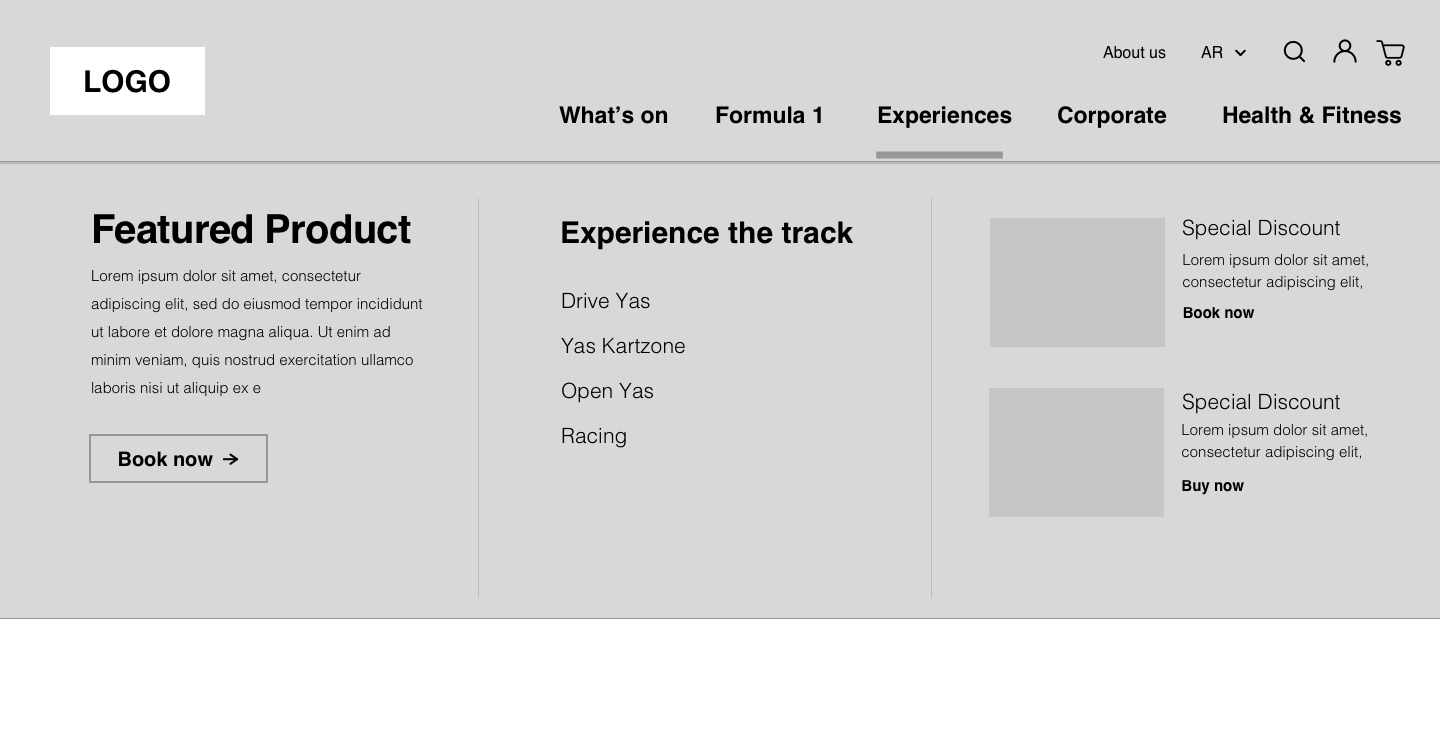The image size is (1440, 753).
Task: Open the search magnifier icon
Action: click(1294, 52)
